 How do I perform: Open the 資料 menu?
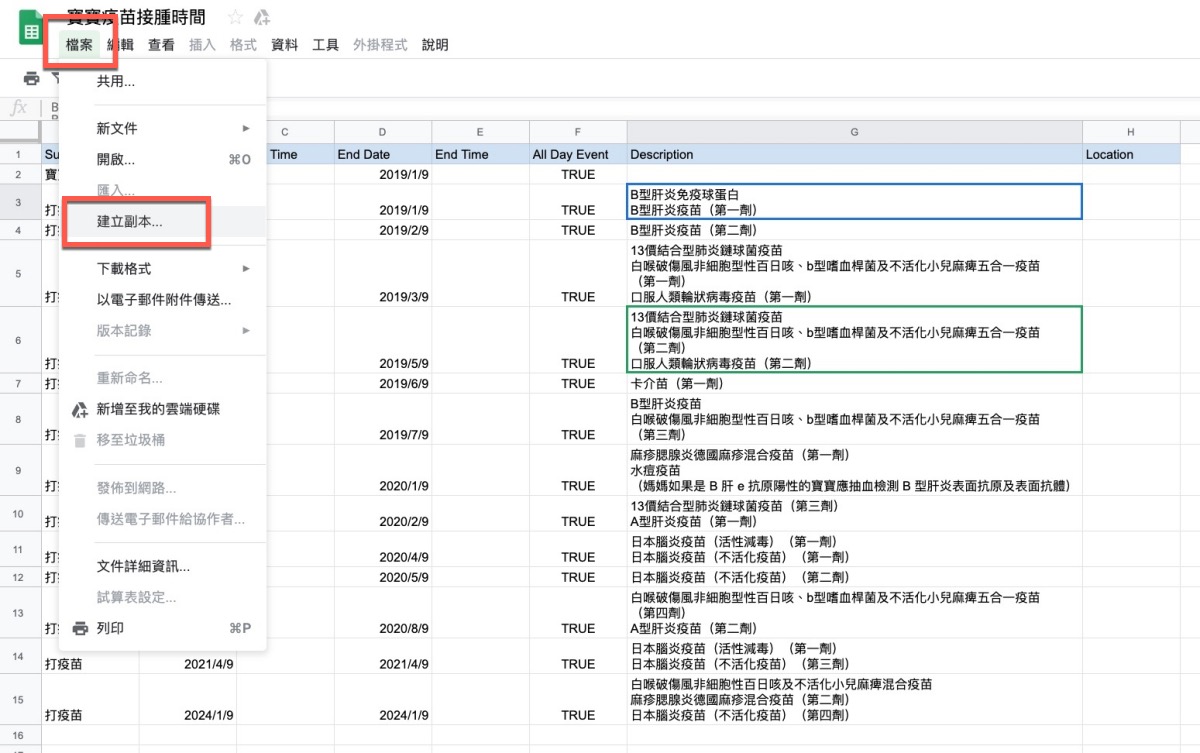tap(284, 45)
